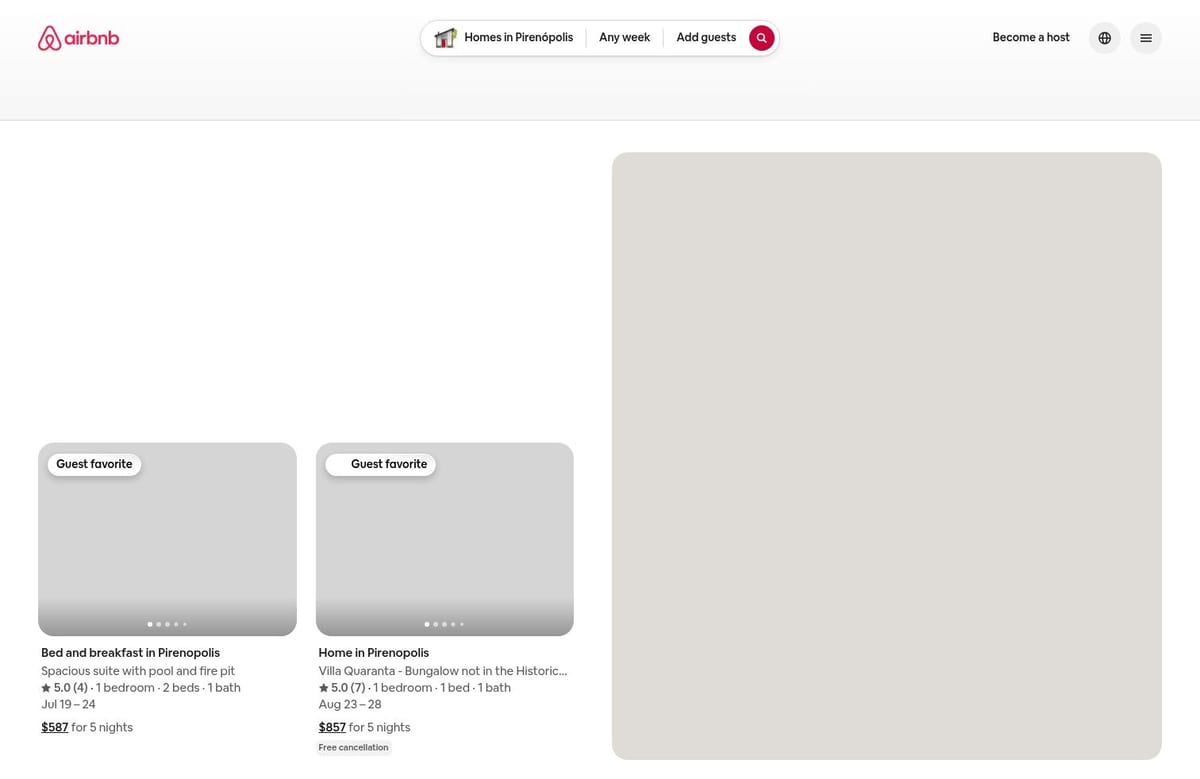Click photo carousel dots on Bed and breakfast listing
Screen dimensions: 1200x779
coord(167,624)
